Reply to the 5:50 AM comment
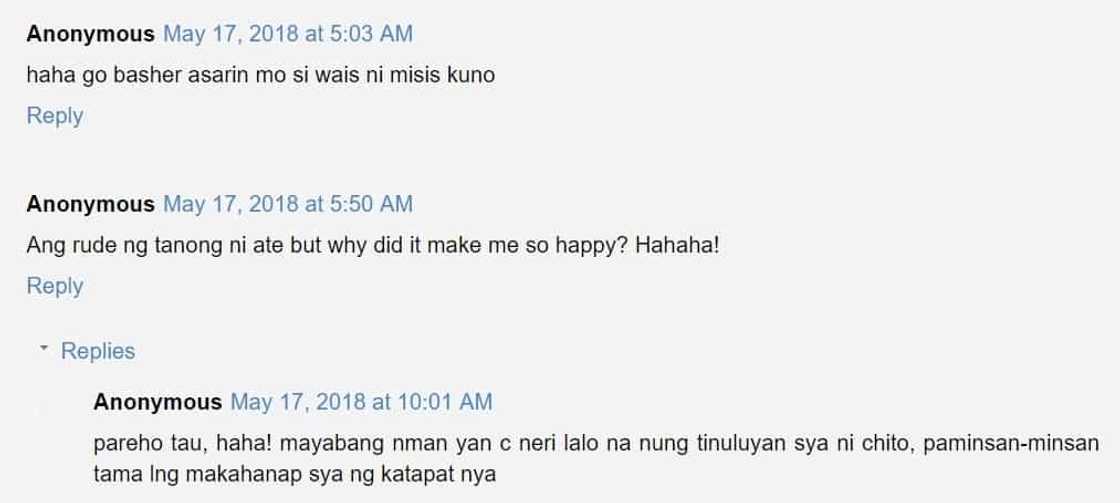The width and height of the screenshot is (1120, 503). pyautogui.click(x=55, y=287)
